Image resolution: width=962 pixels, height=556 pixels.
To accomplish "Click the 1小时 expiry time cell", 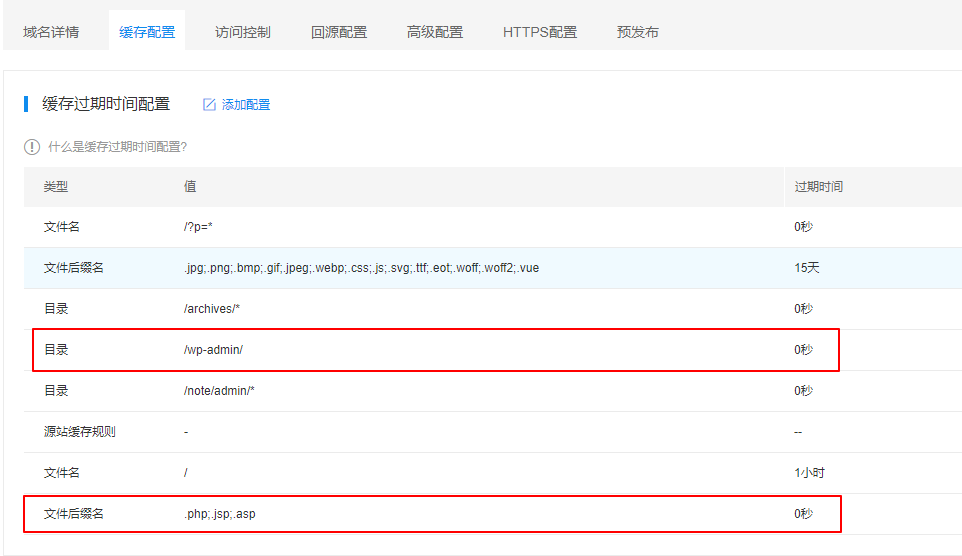I will point(809,473).
